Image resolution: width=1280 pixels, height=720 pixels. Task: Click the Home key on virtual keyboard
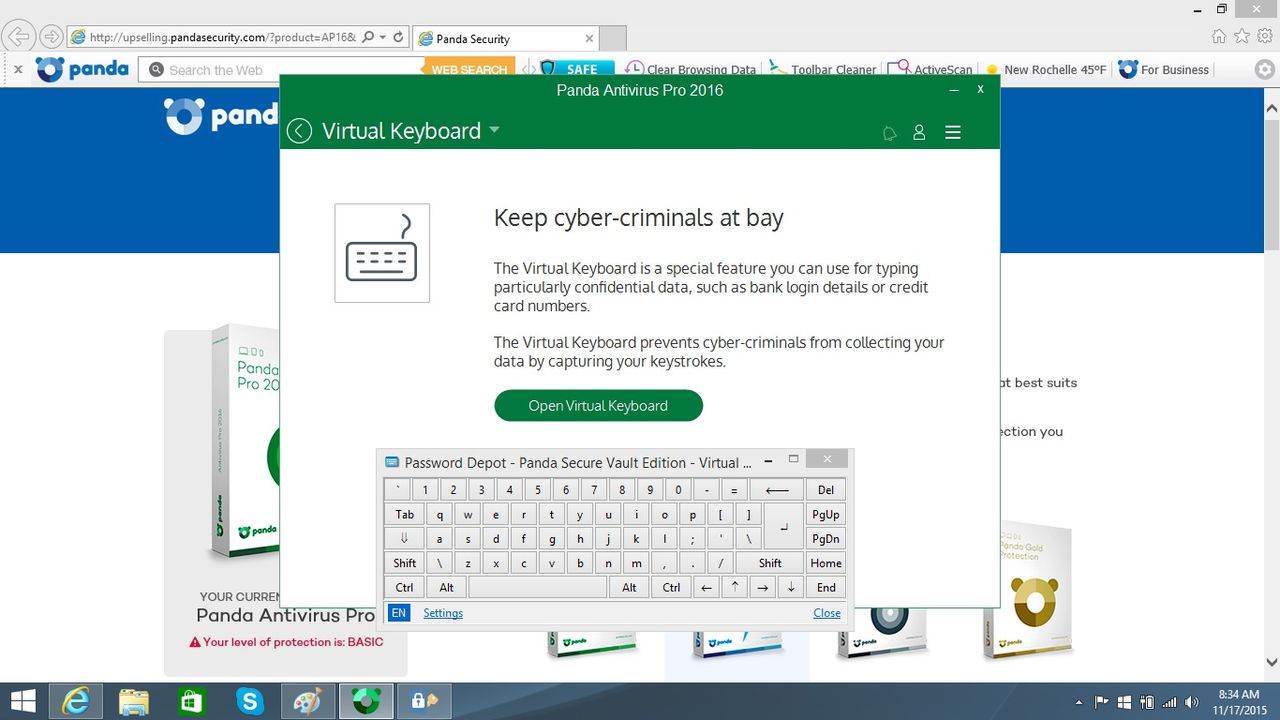826,563
